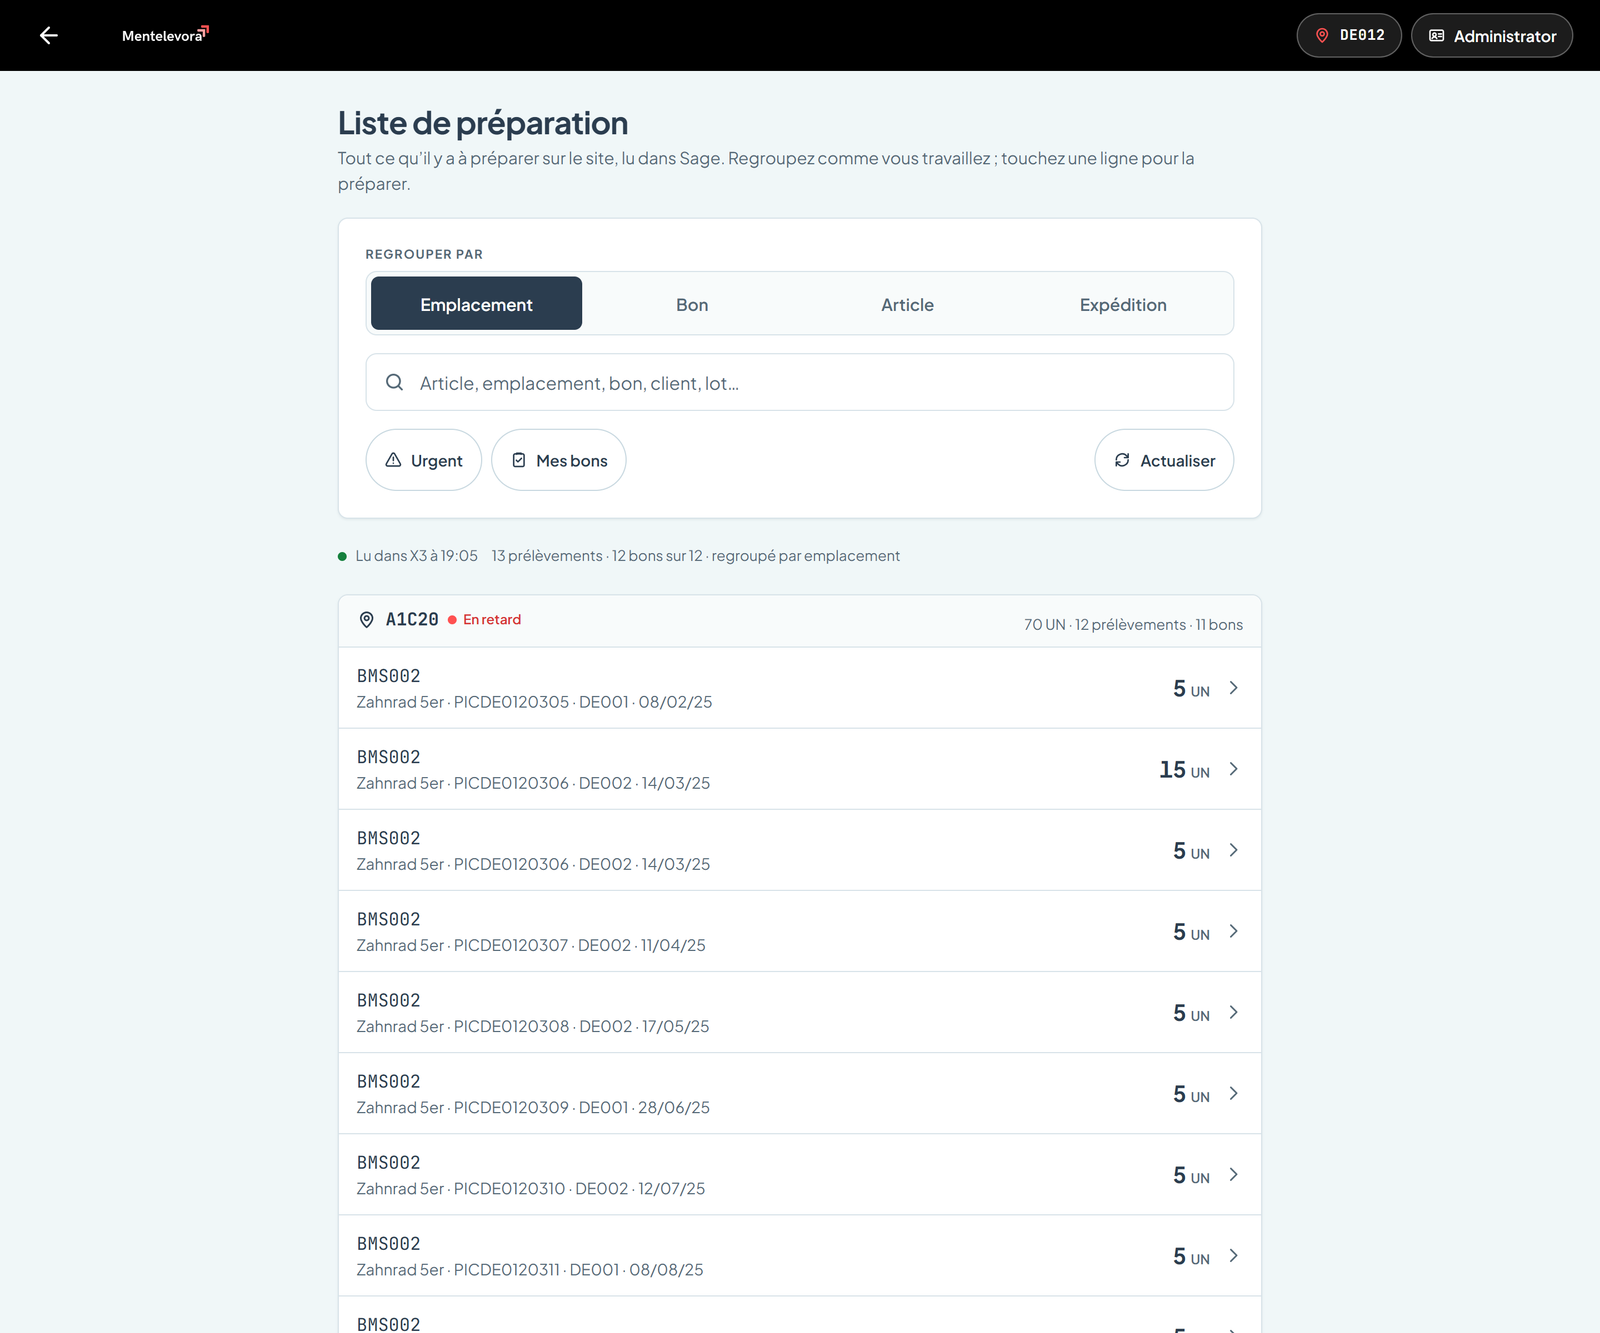Select the 5 UN PICDE0120306 row
Image resolution: width=1600 pixels, height=1333 pixels.
coord(799,850)
